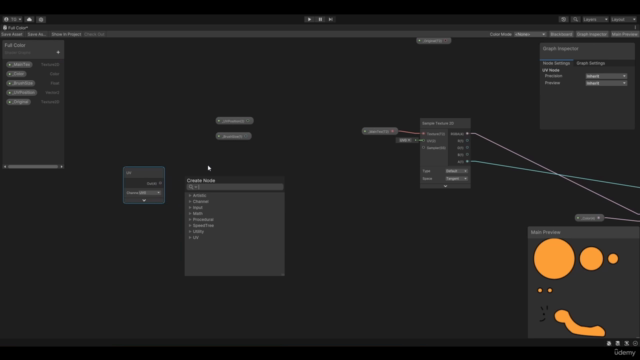Click the G(1) output port

(x=467, y=147)
